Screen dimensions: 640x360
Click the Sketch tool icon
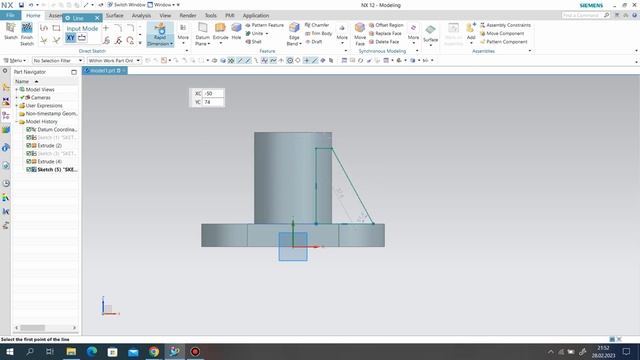click(11, 28)
